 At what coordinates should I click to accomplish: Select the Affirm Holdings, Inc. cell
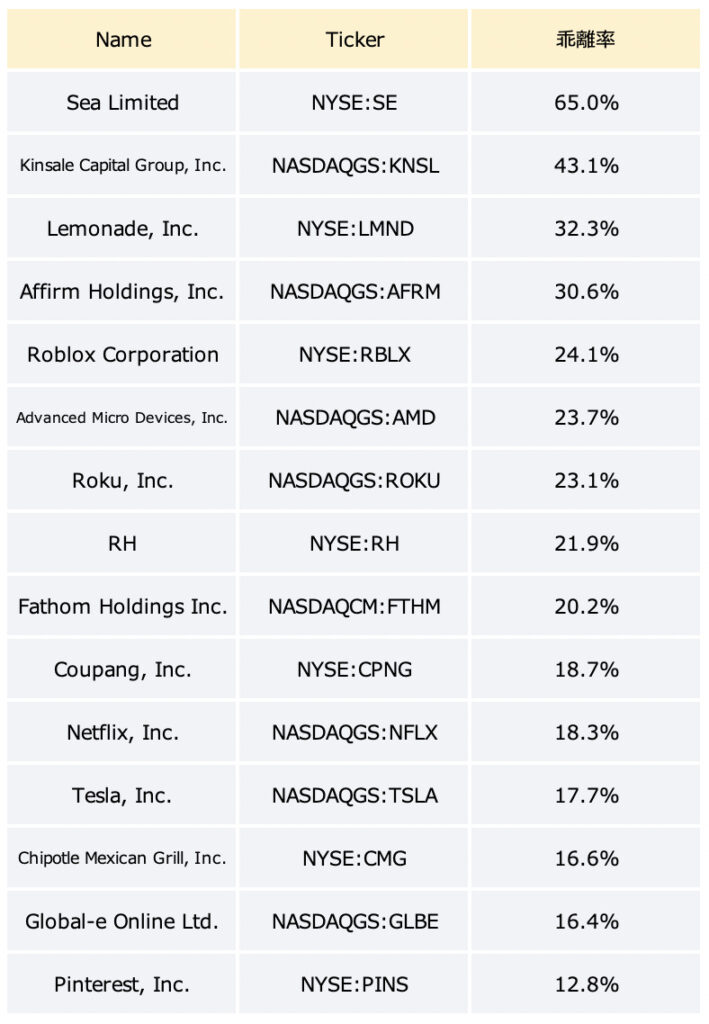122,291
